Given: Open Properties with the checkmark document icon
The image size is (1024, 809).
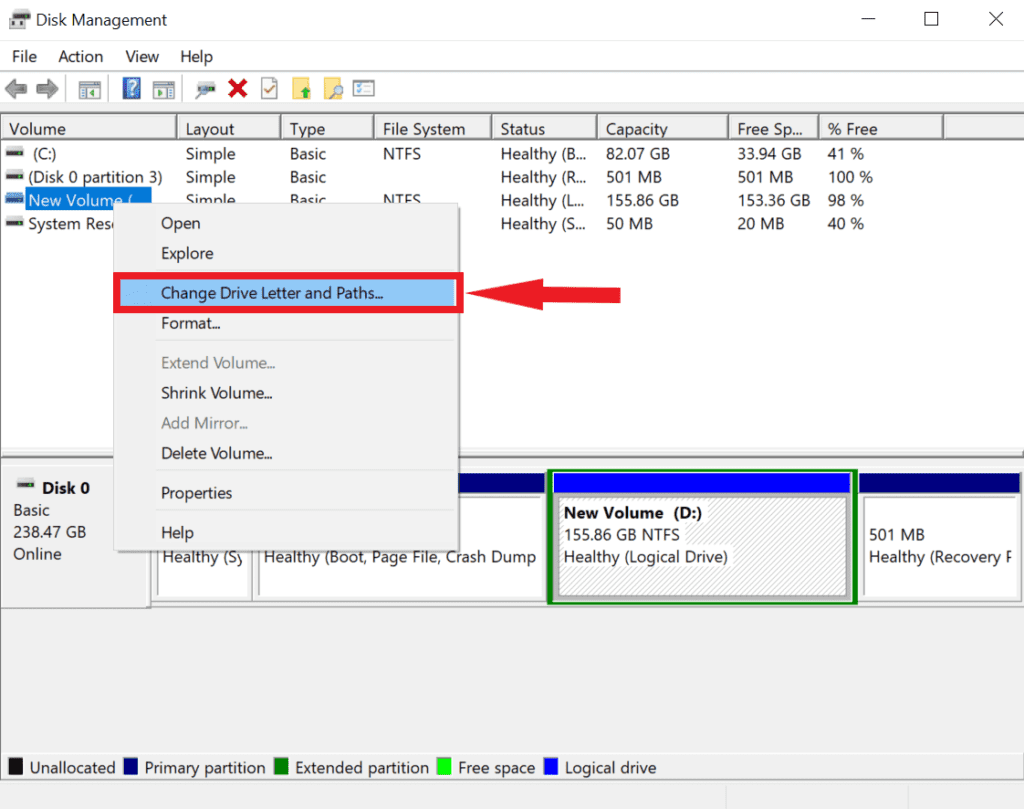Looking at the screenshot, I should [x=267, y=88].
